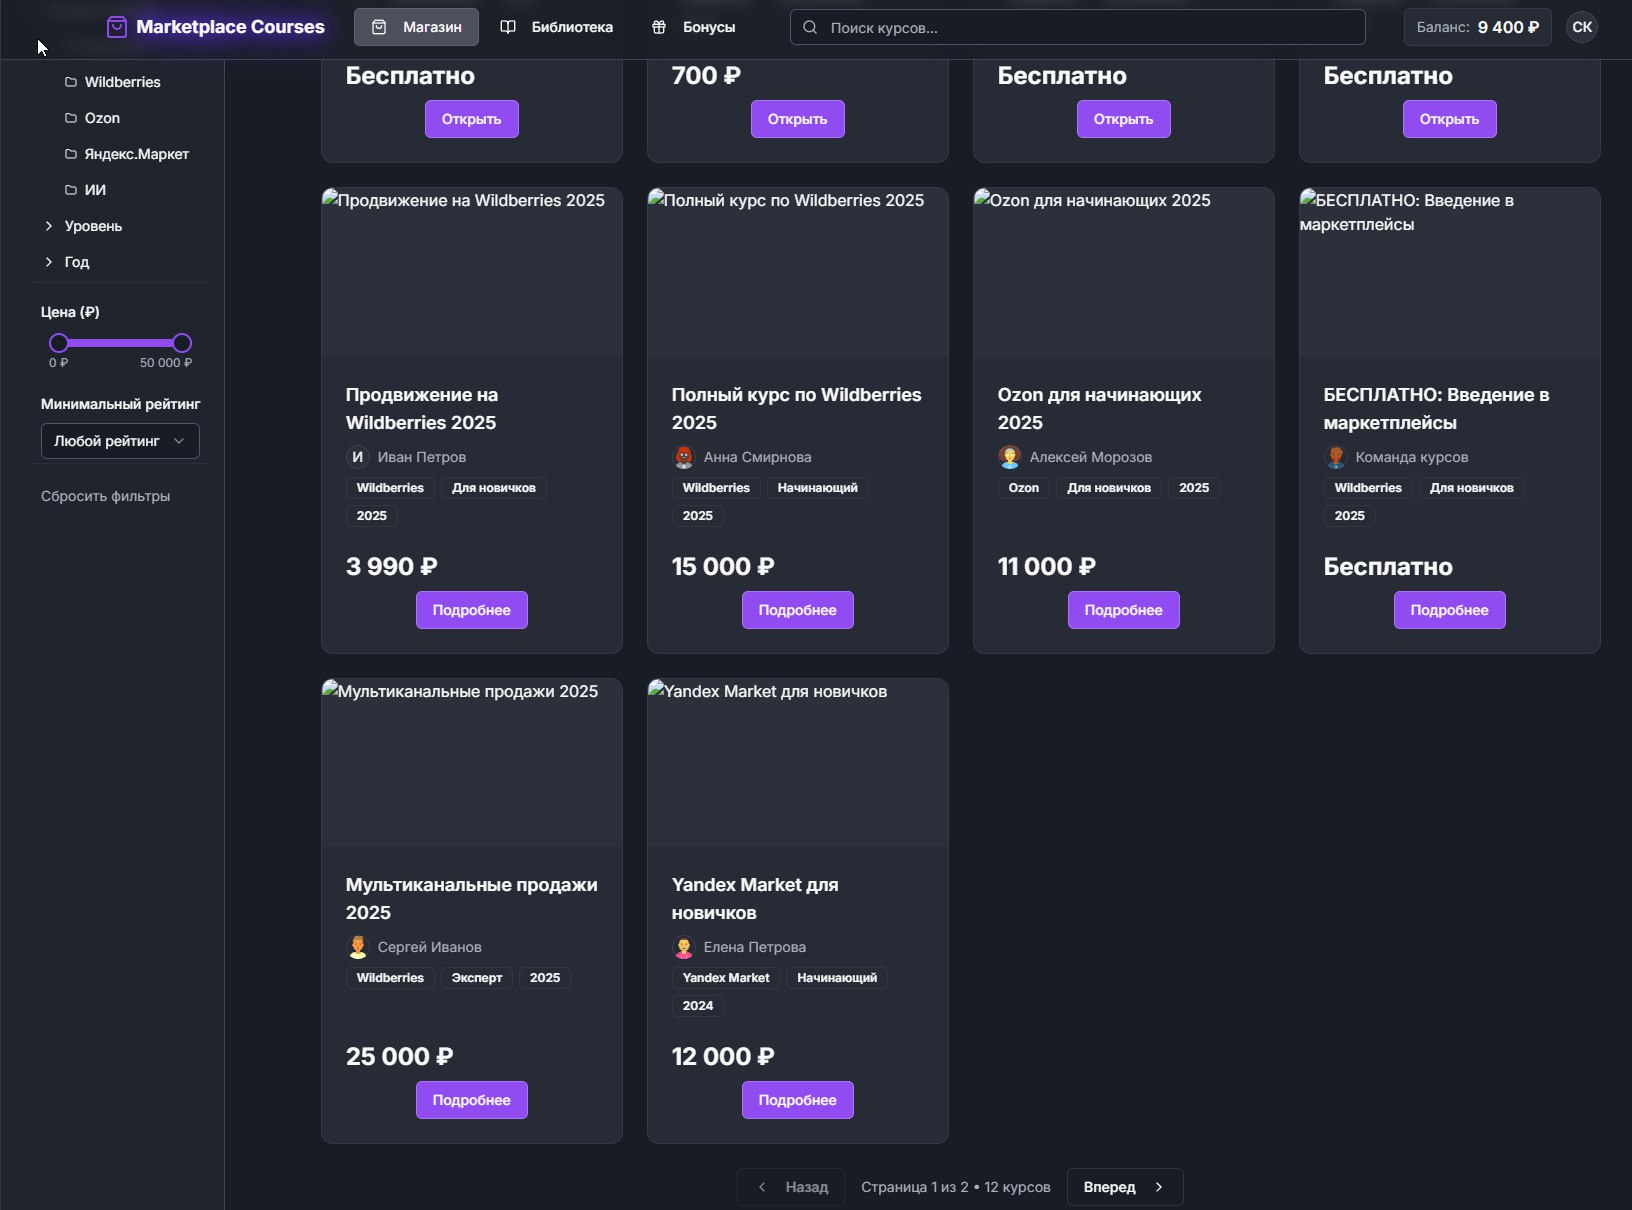
Task: Click Елена Петрова author avatar
Action: [684, 947]
